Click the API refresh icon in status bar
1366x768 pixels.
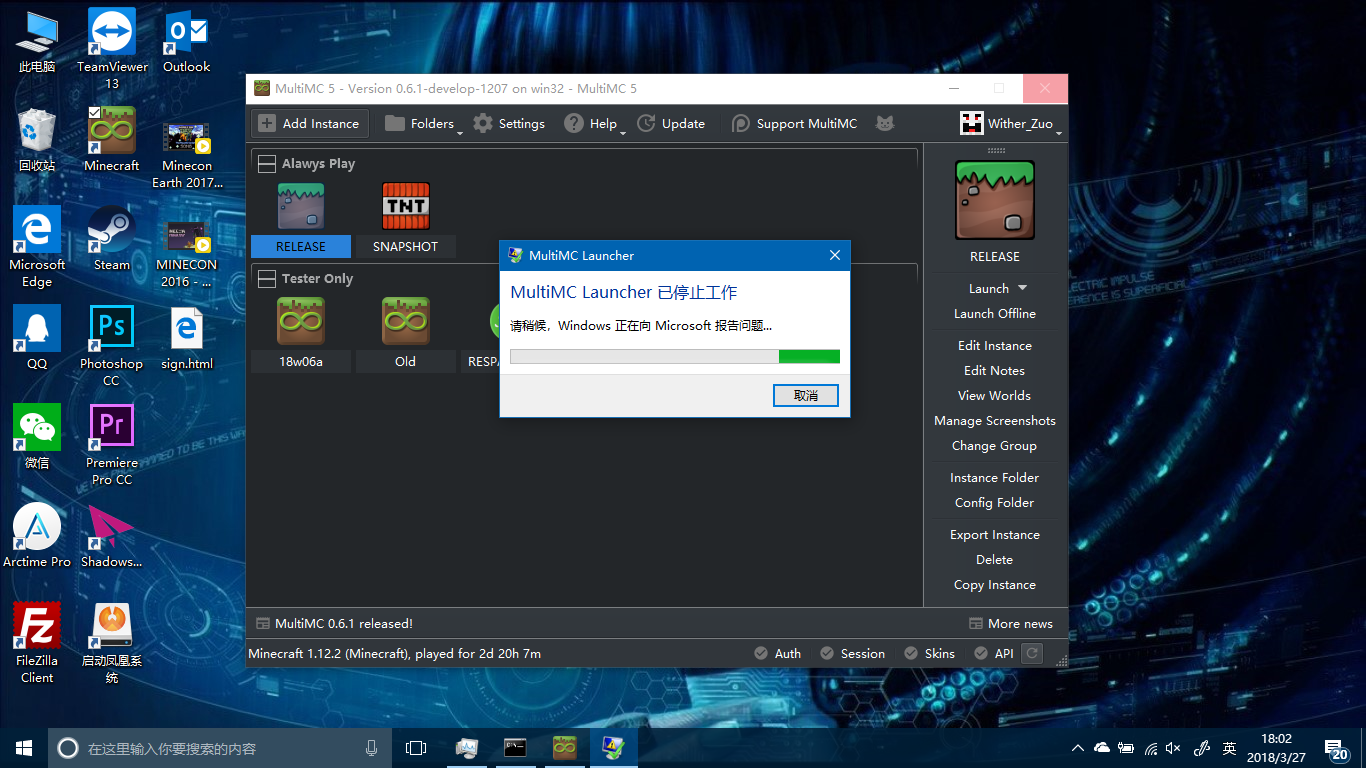click(1032, 653)
